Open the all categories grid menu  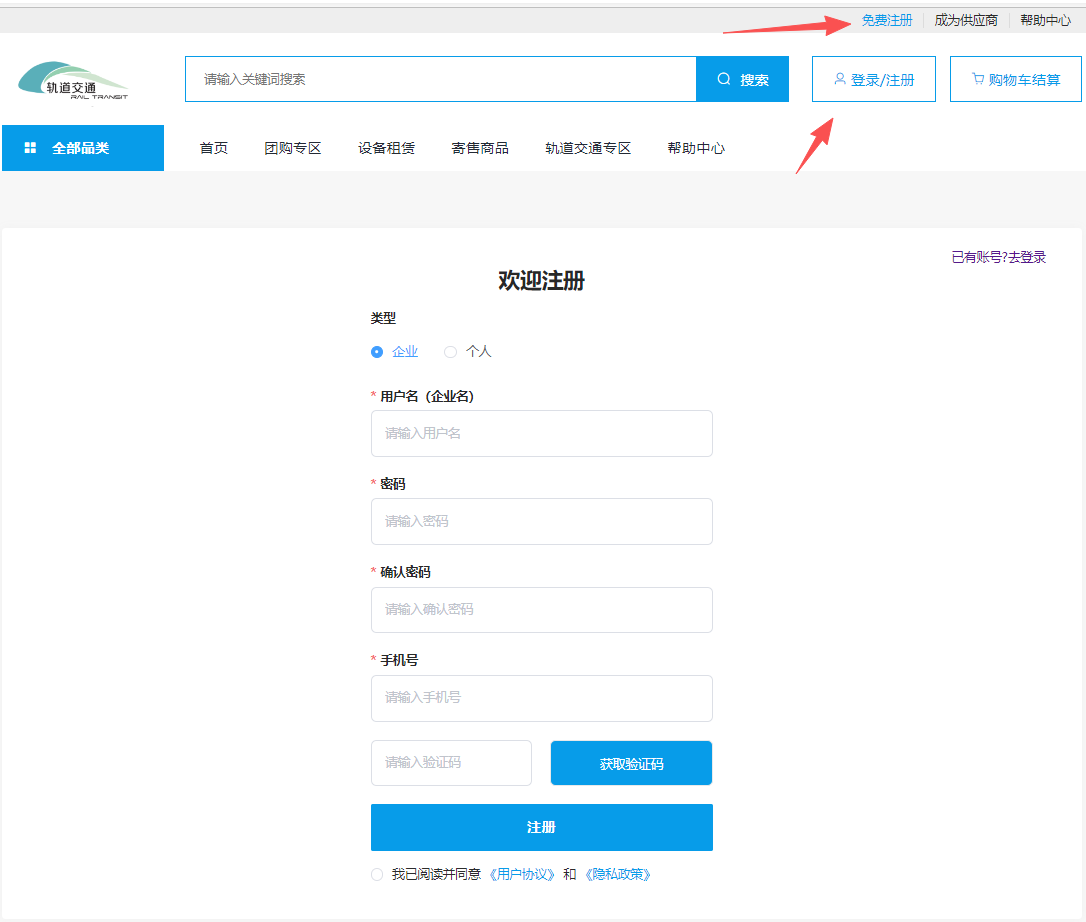(x=83, y=148)
